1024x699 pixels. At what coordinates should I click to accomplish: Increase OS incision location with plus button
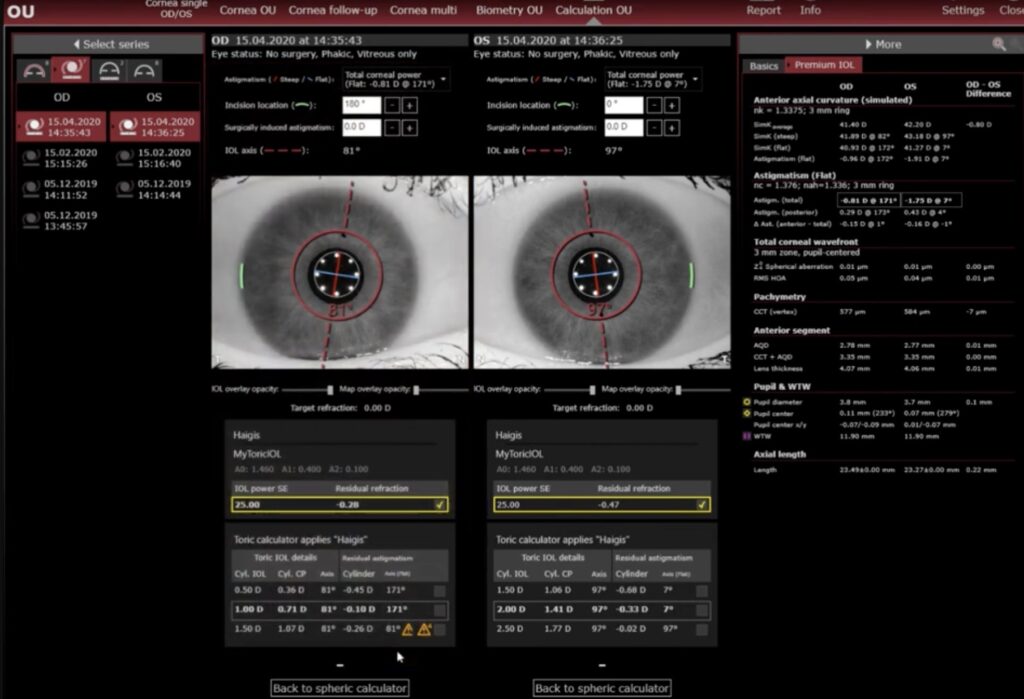tap(672, 105)
